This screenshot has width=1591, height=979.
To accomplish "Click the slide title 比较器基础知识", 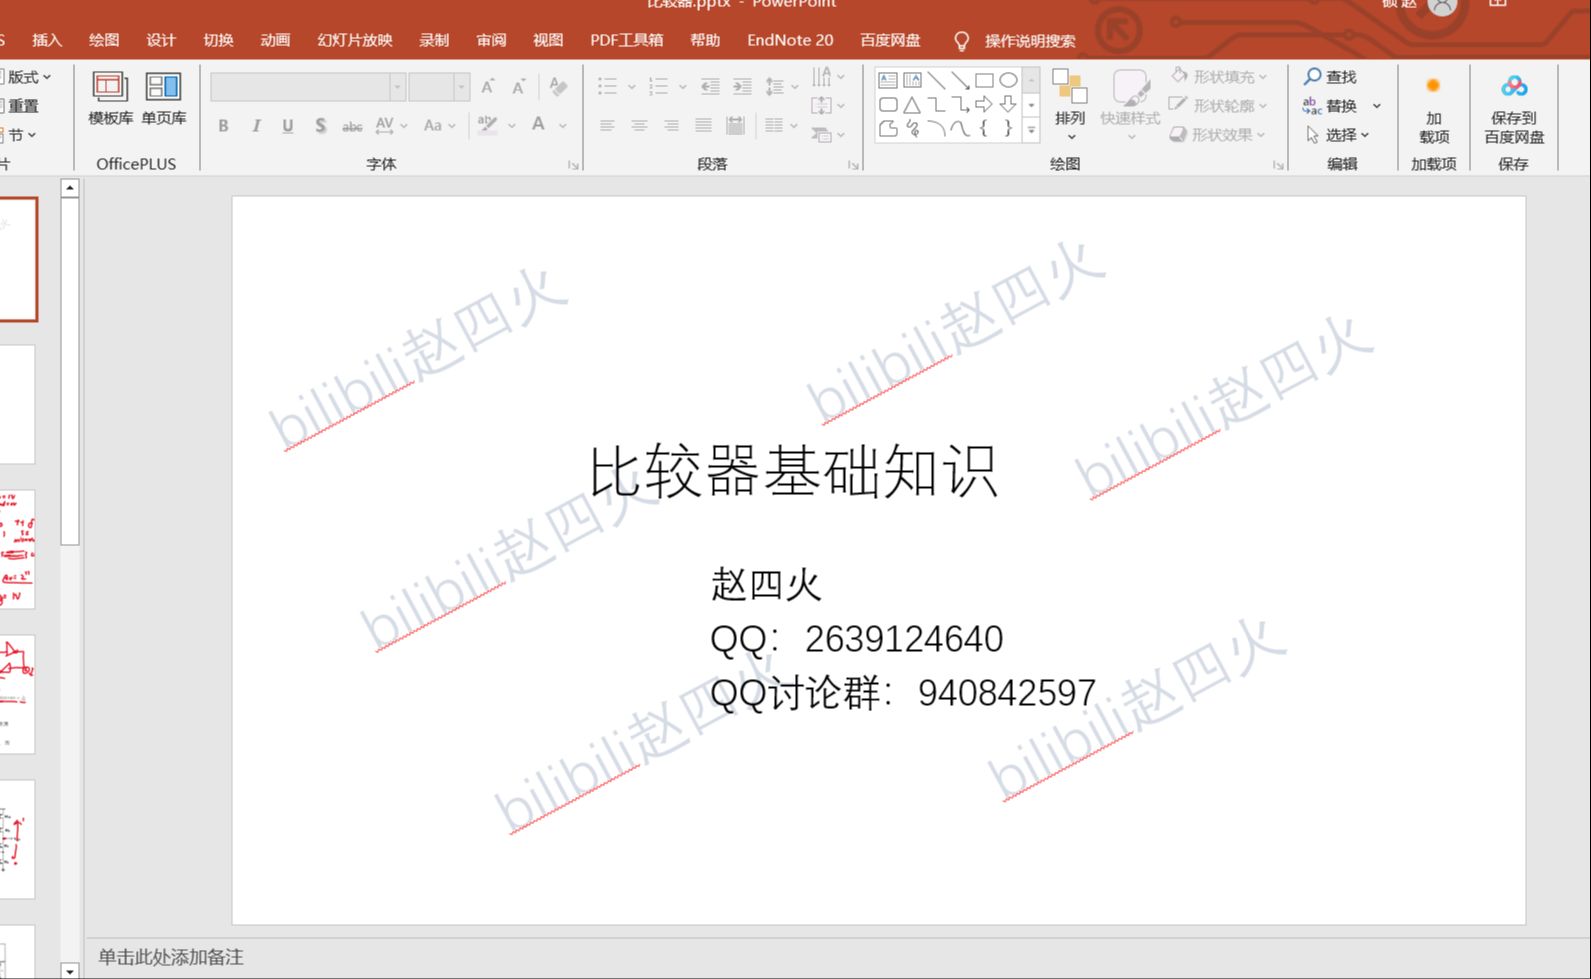I will pyautogui.click(x=793, y=472).
